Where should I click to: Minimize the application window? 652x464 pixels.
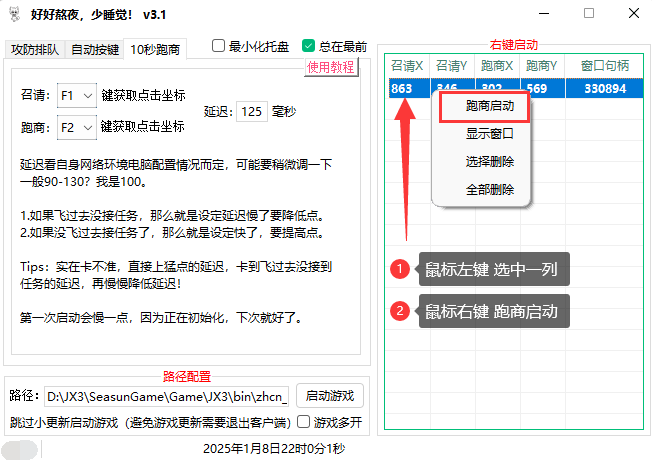(544, 14)
